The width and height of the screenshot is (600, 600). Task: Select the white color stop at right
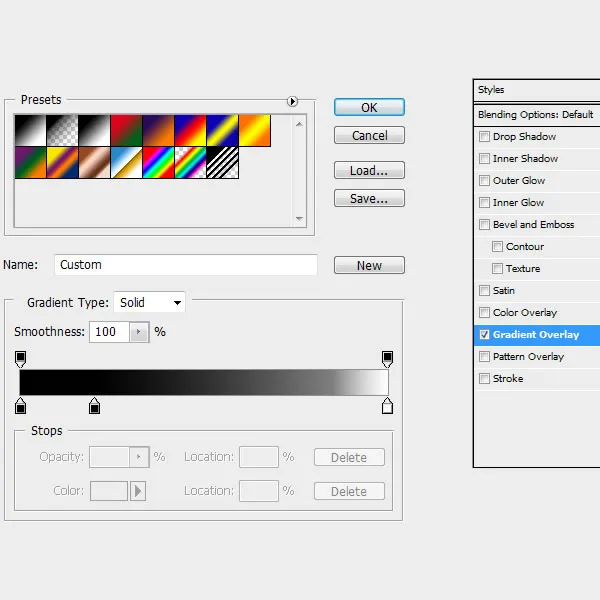(387, 406)
